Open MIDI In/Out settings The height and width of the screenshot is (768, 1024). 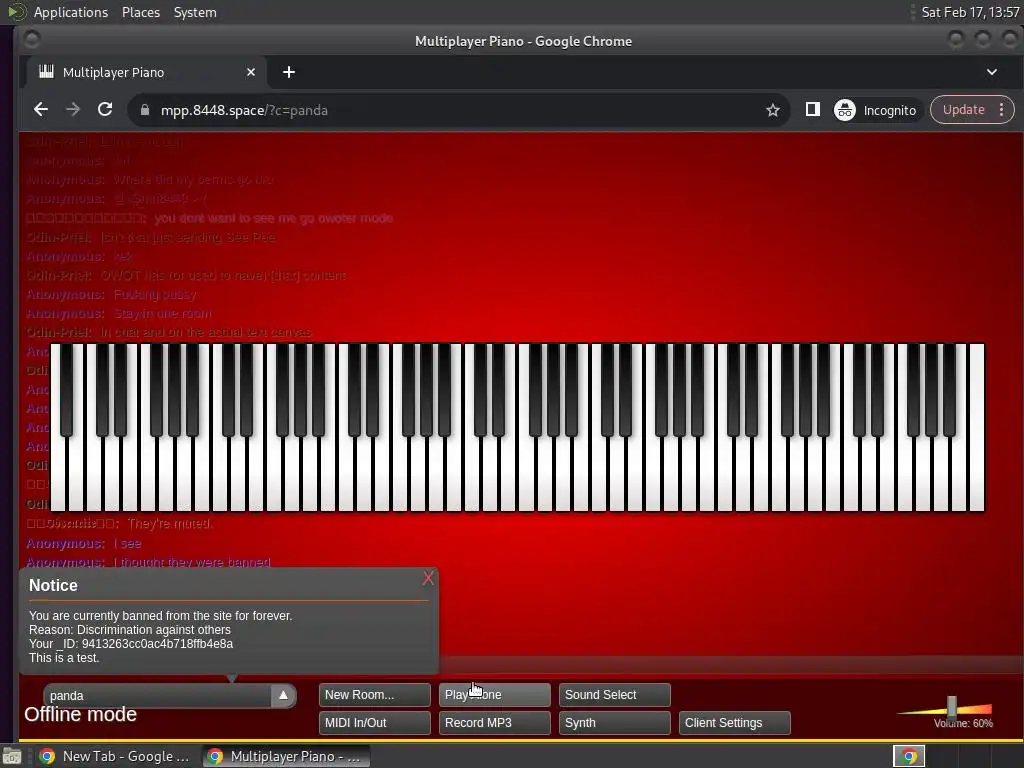(x=374, y=723)
